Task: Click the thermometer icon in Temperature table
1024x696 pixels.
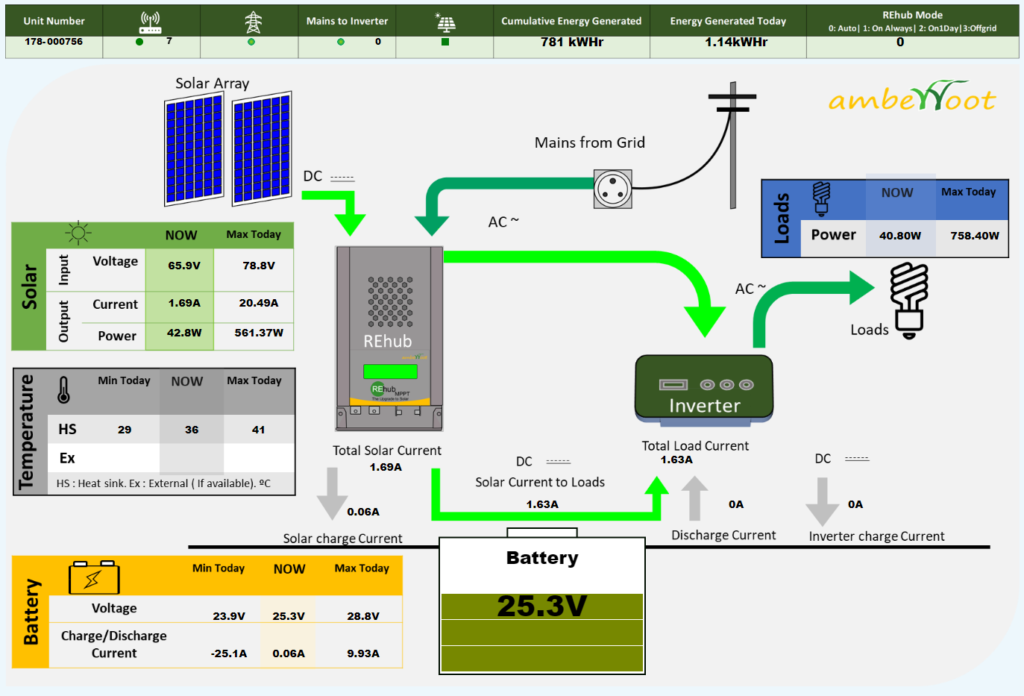Action: pyautogui.click(x=63, y=390)
